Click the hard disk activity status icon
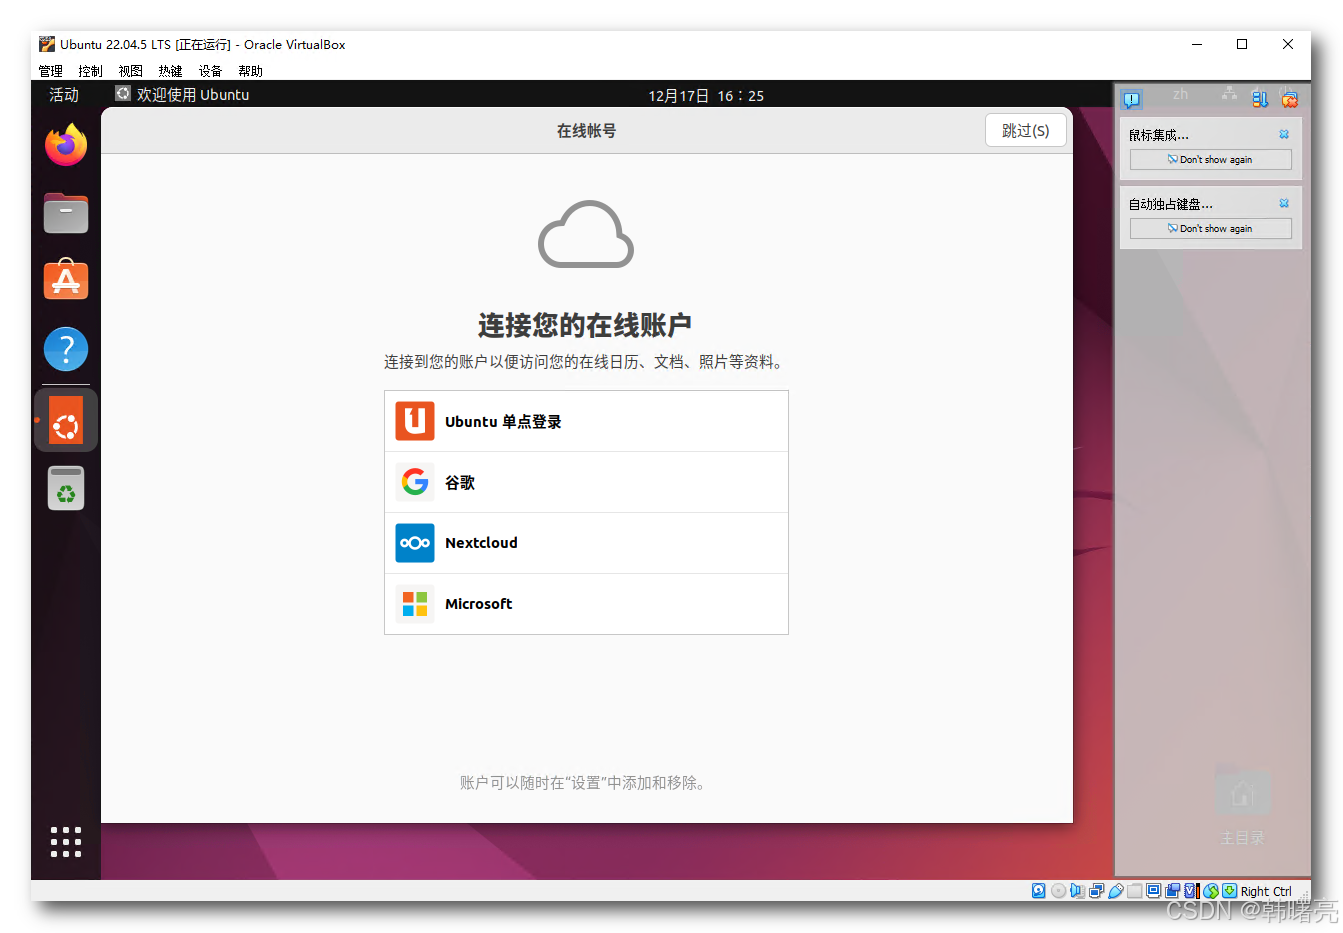 pos(1037,890)
